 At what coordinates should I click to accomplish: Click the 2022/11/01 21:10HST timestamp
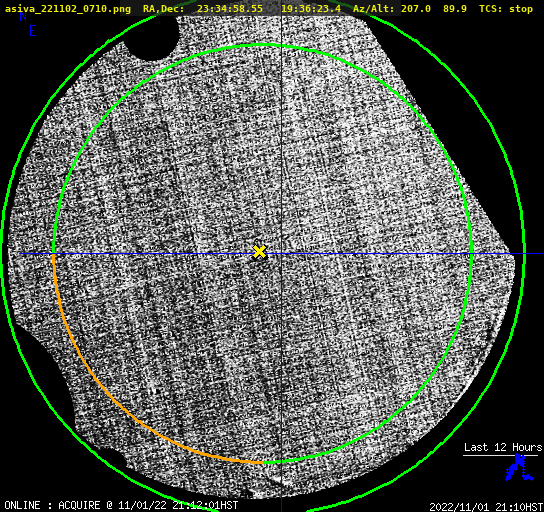coord(486,507)
